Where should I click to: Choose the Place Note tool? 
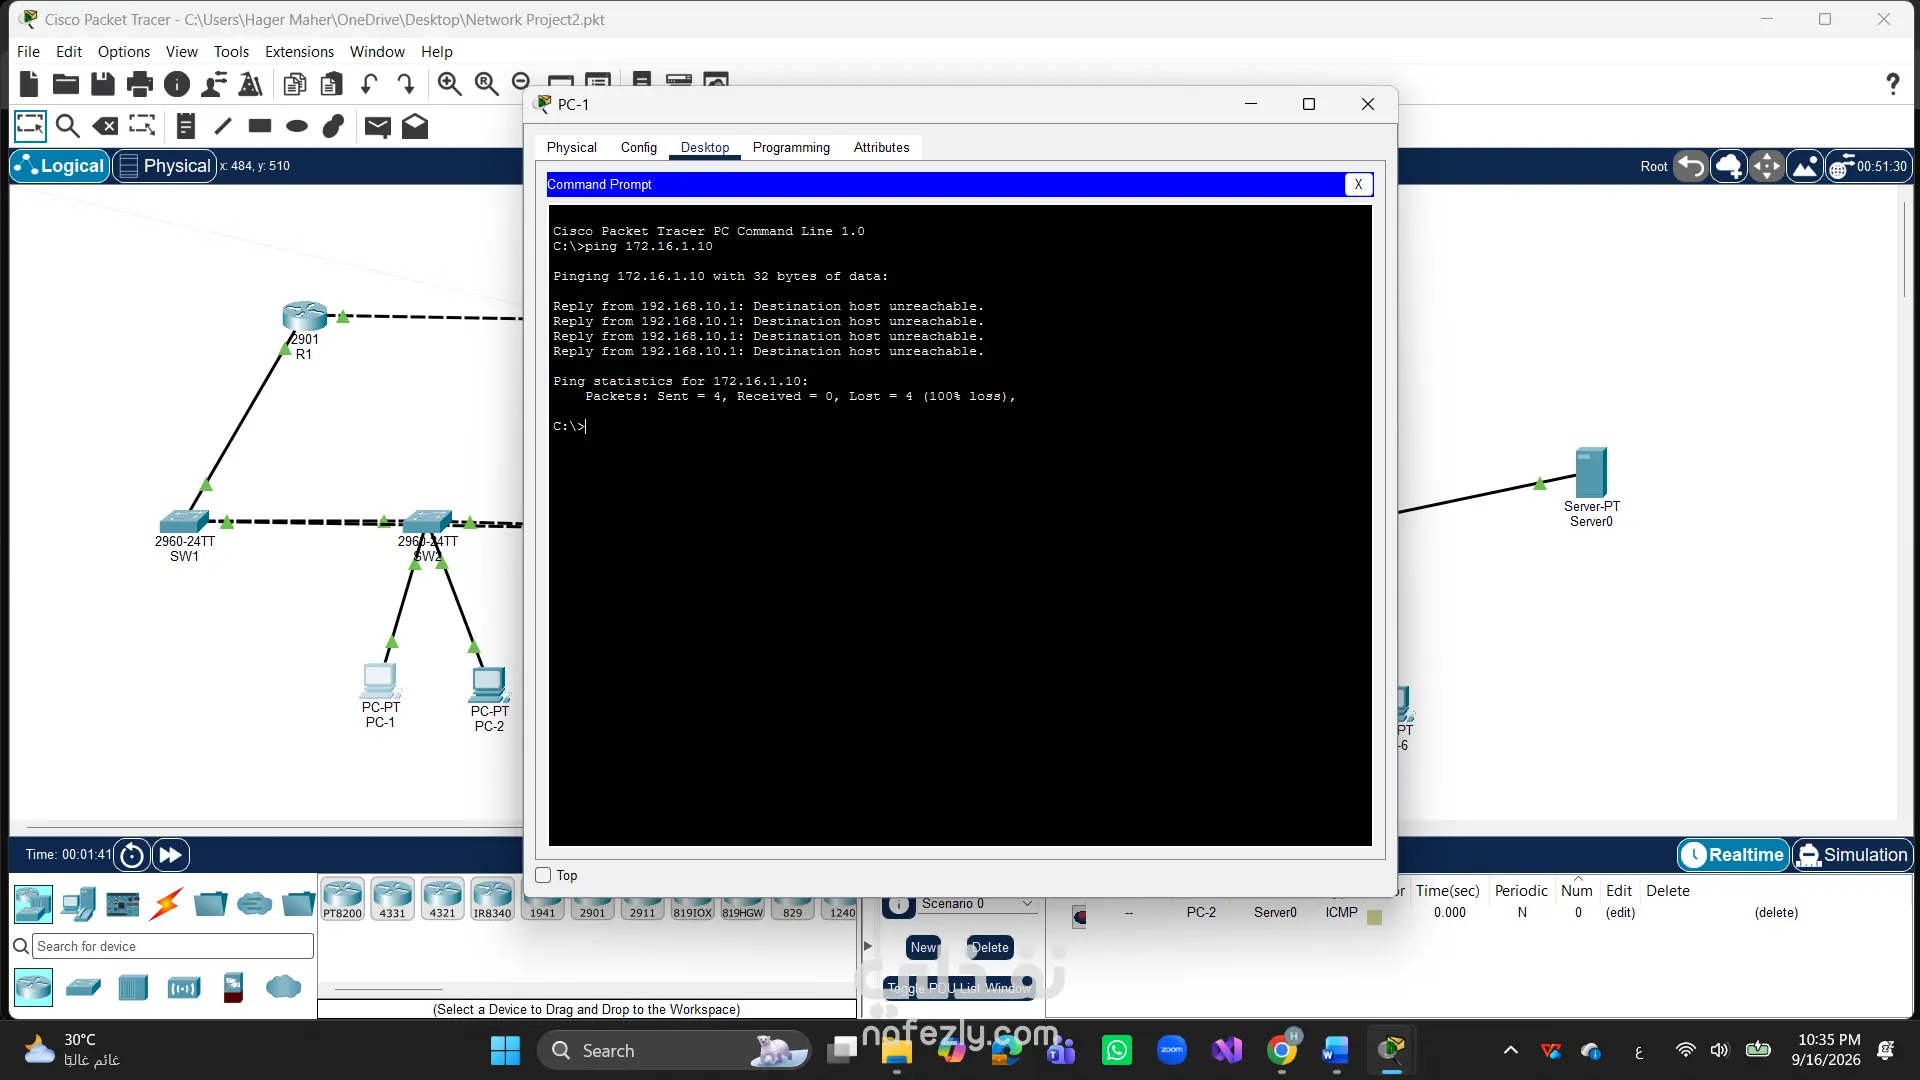pyautogui.click(x=186, y=126)
